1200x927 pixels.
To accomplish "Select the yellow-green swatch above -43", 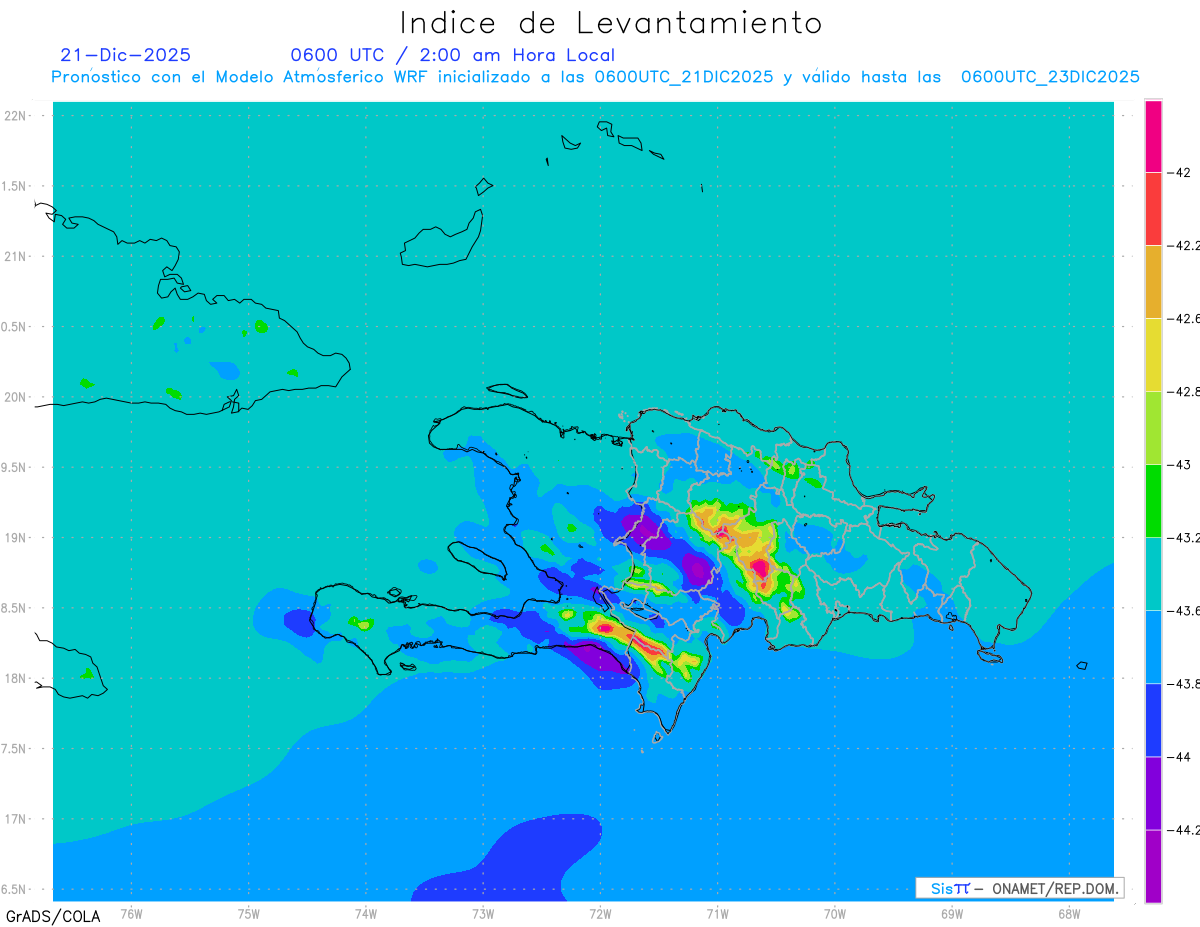I will coord(1153,428).
